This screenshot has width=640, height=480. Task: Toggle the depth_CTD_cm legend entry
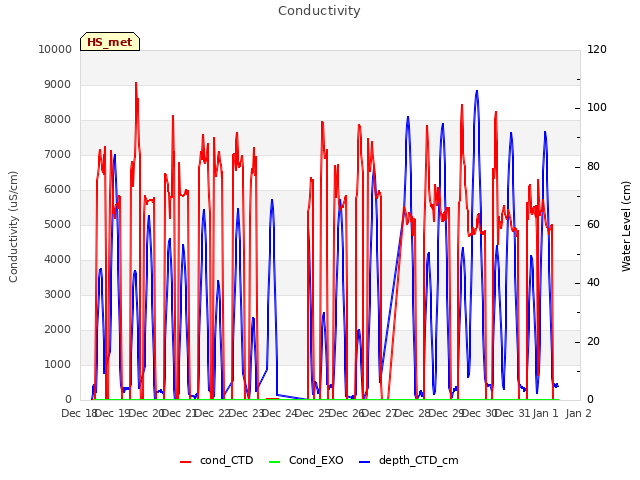409,460
